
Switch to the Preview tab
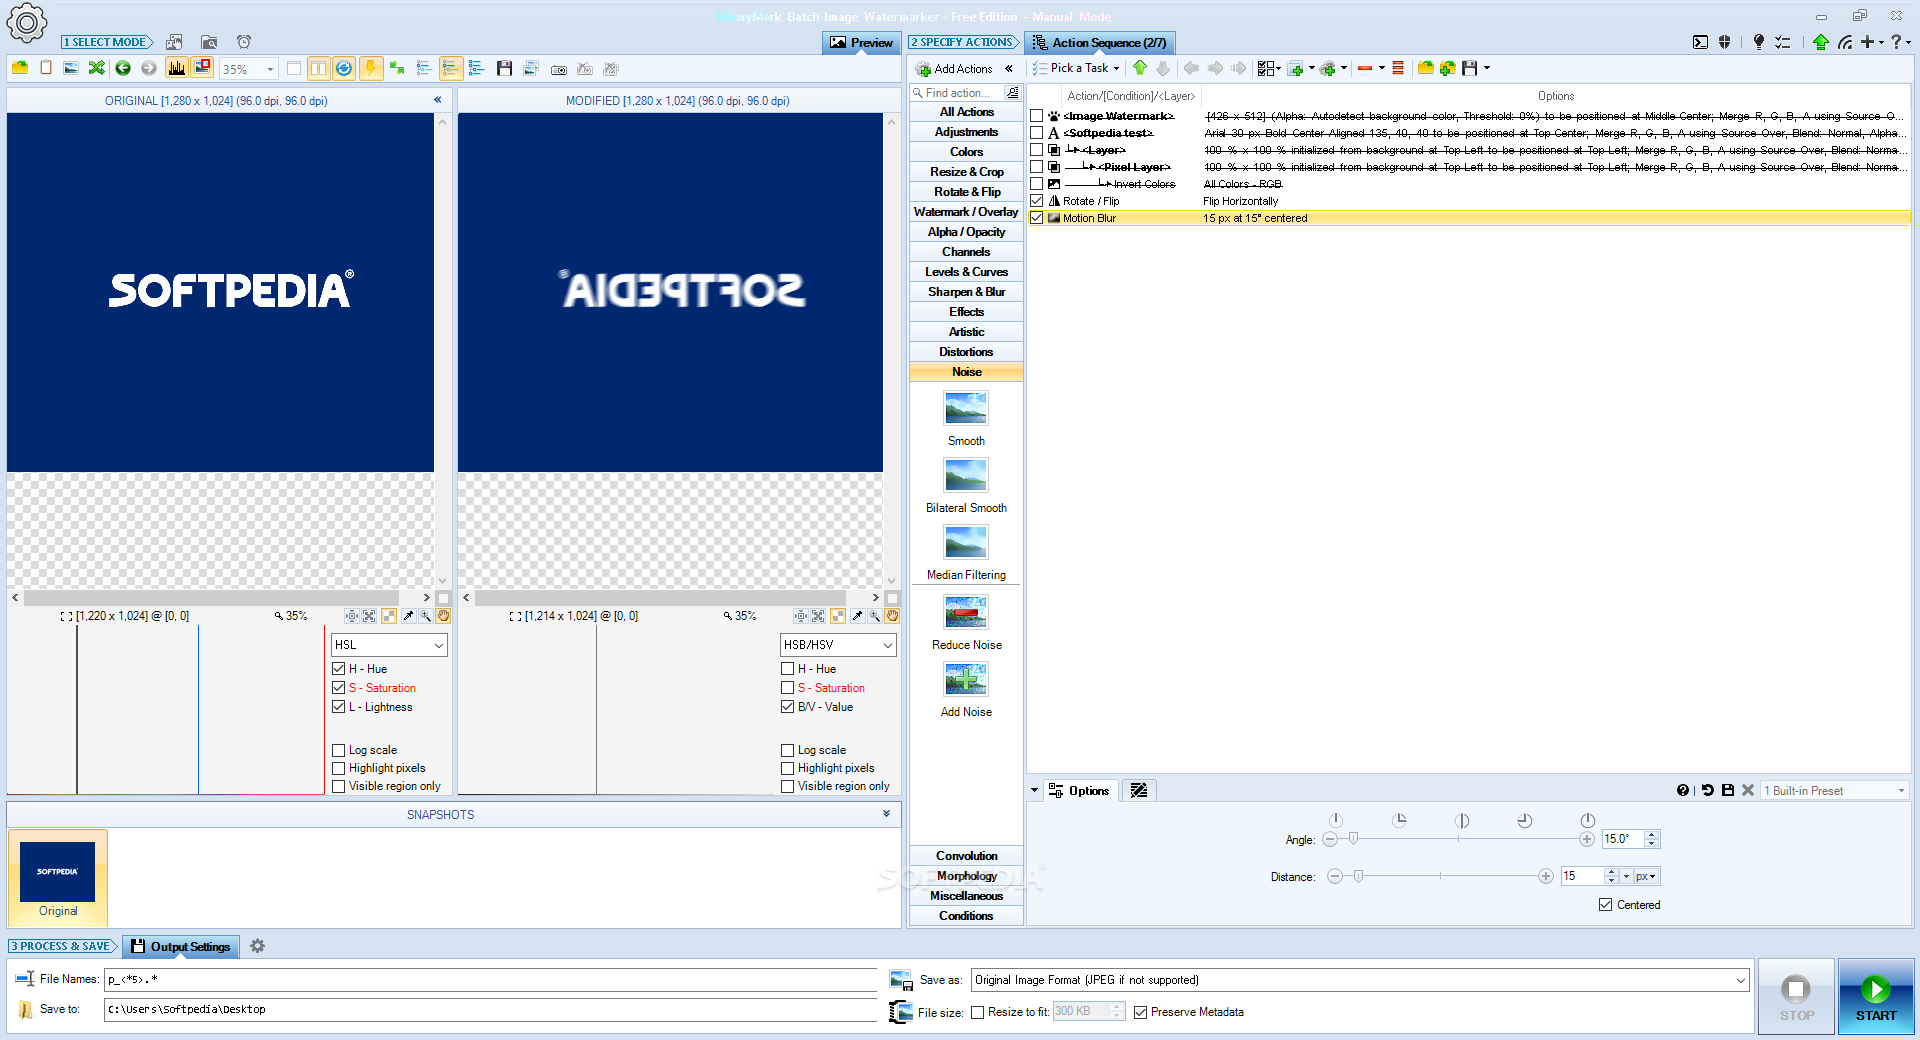861,42
